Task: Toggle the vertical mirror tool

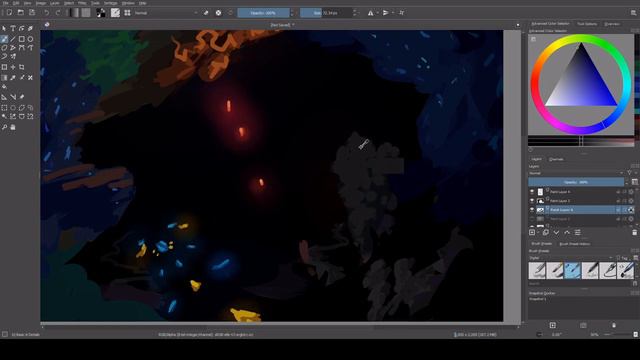Action: pyautogui.click(x=386, y=13)
